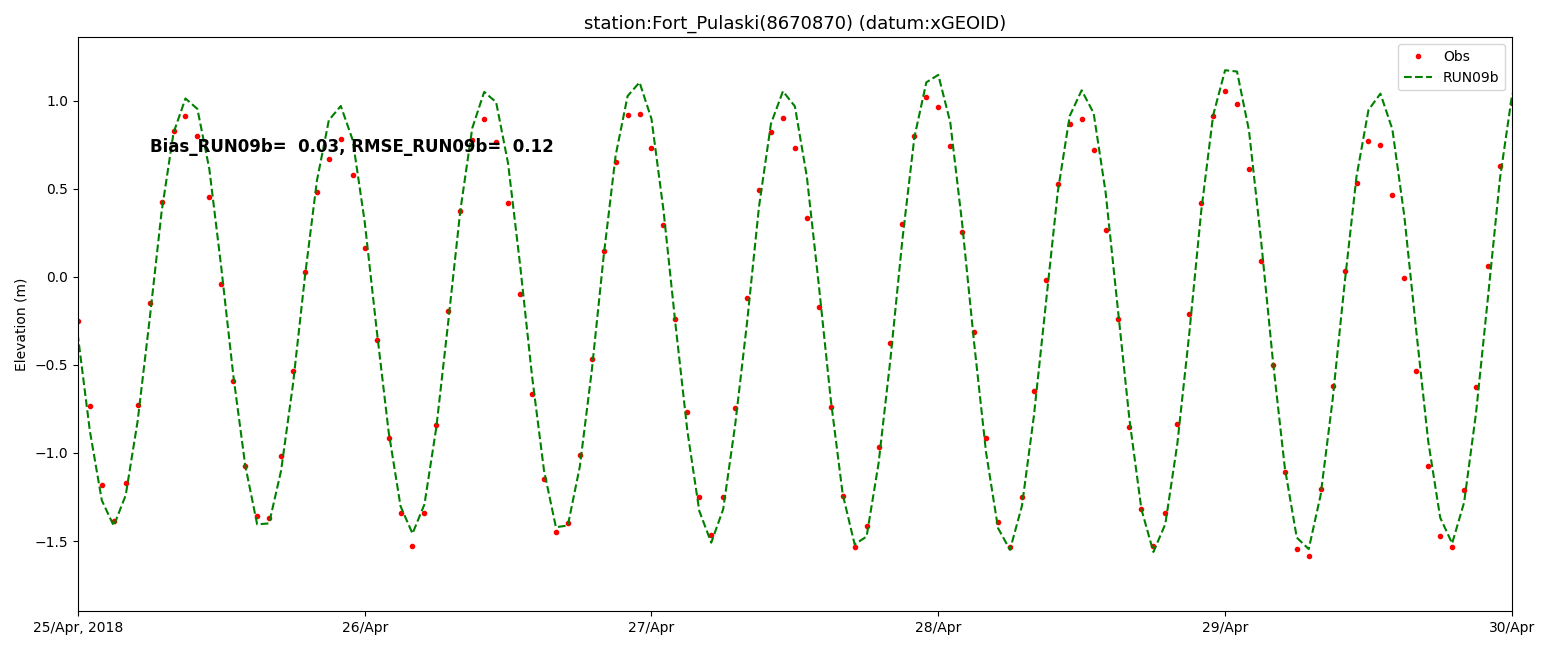This screenshot has height=650, width=1550.
Task: Click the first red observation point at 25/Apr
Action: (x=79, y=321)
